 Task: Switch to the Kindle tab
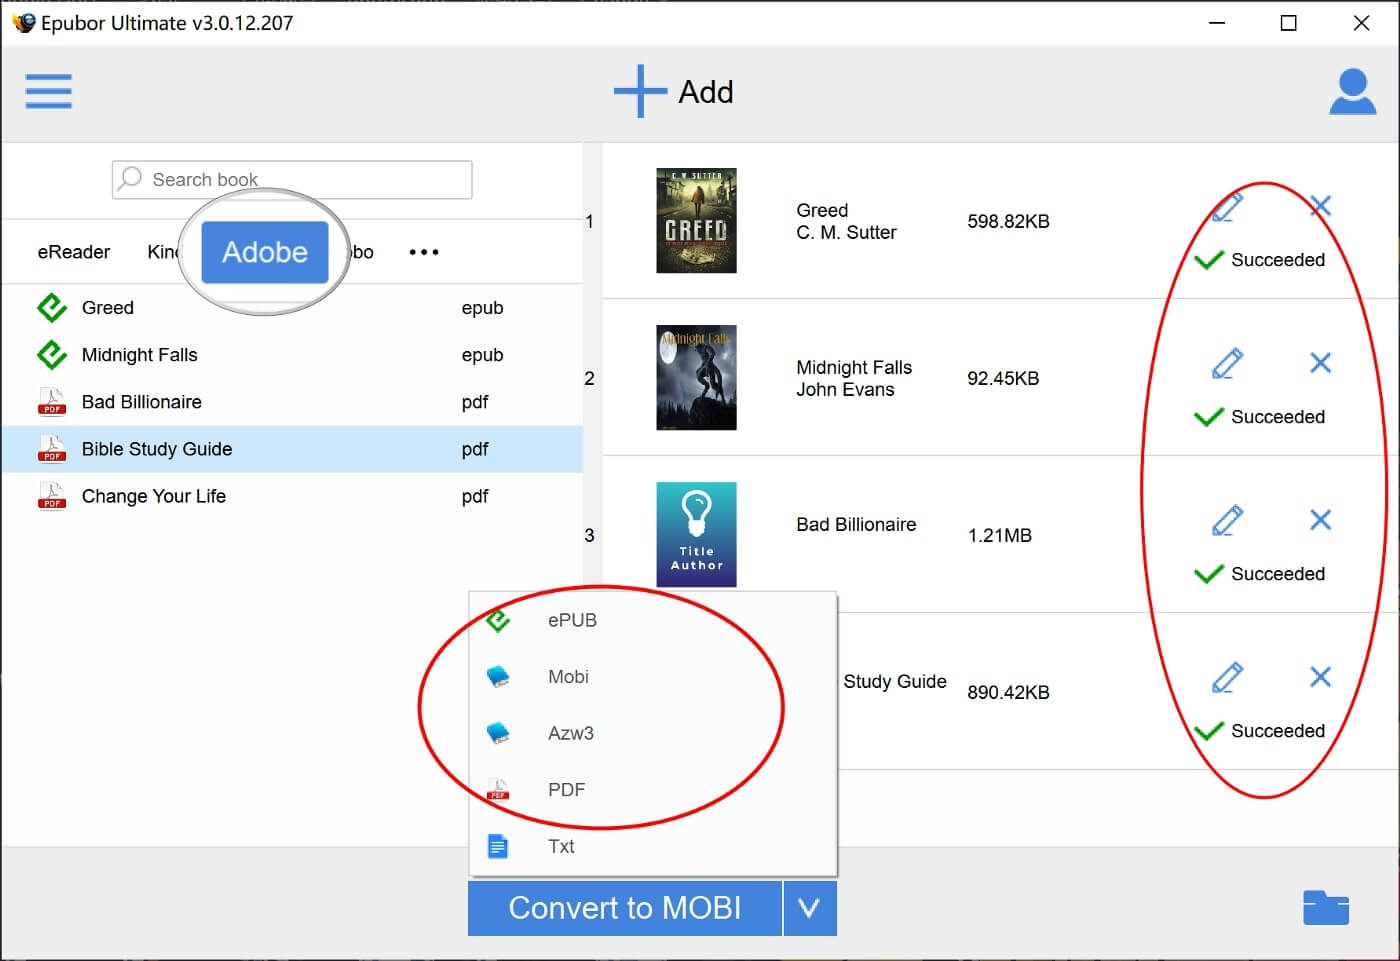tap(162, 252)
